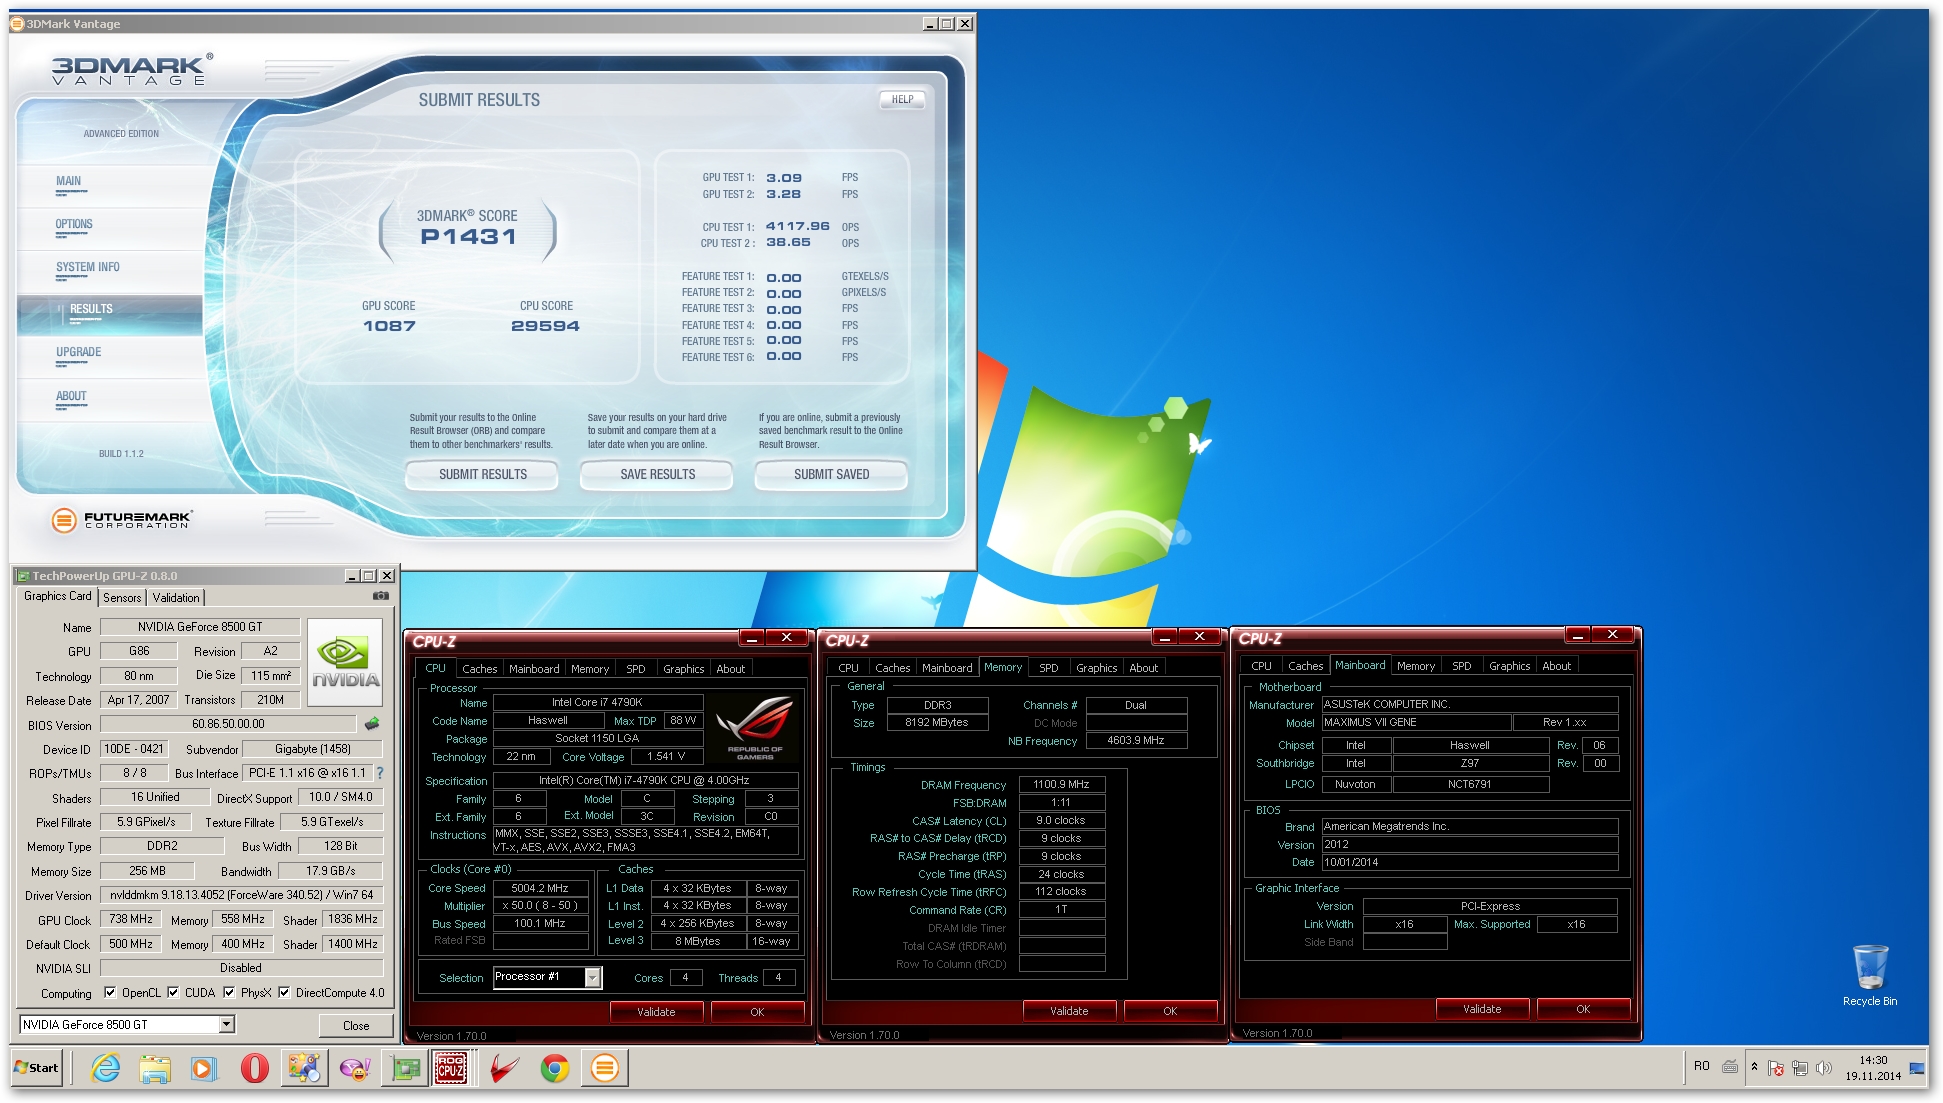Open the Start menu
The image size is (1943, 1103).
point(37,1068)
